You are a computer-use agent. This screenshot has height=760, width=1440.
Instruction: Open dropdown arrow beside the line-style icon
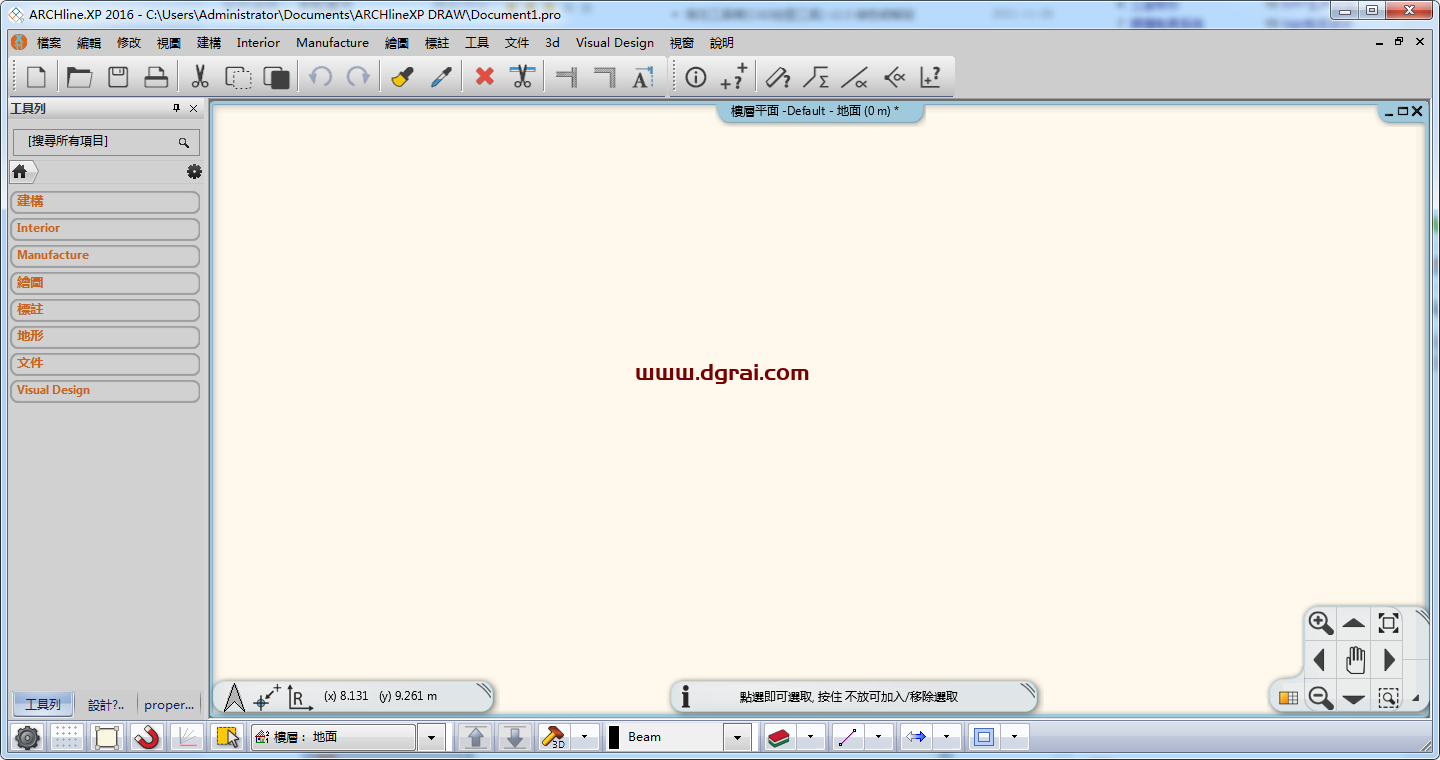pos(878,737)
